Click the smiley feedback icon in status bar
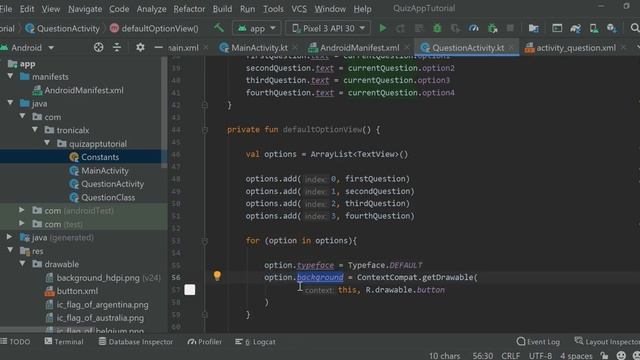 coord(621,356)
